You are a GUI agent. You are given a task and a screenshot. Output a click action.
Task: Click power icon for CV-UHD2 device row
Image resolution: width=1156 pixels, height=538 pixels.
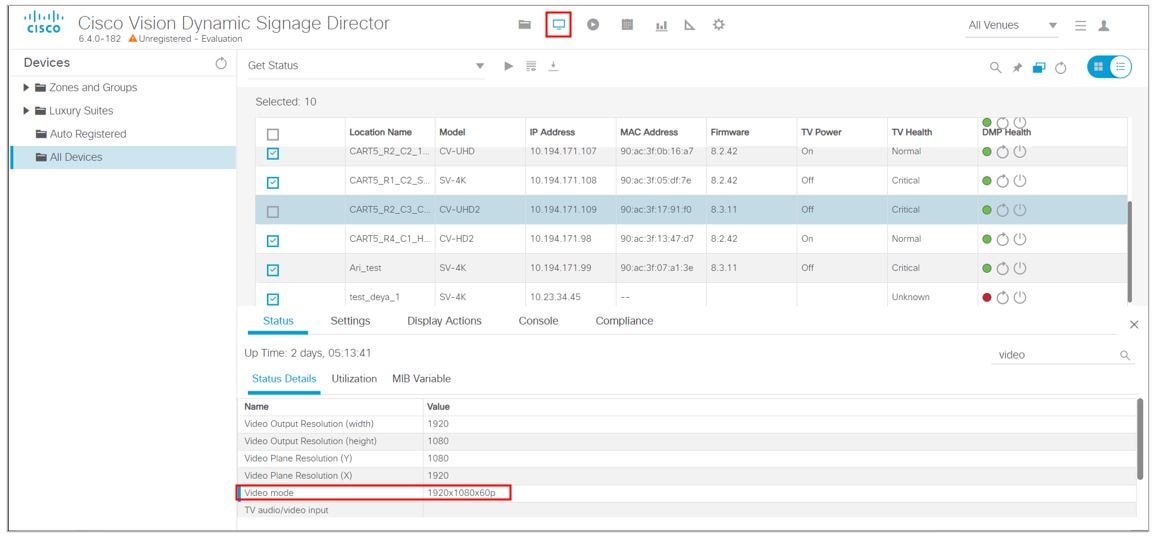point(1020,210)
